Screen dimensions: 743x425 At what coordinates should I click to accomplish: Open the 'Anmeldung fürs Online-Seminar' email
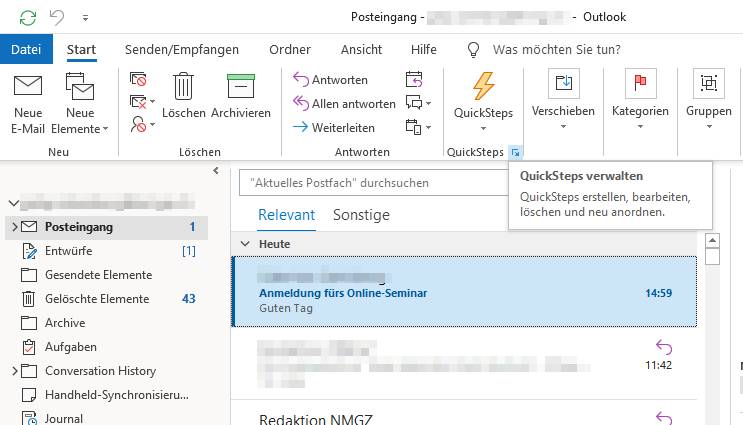[464, 291]
